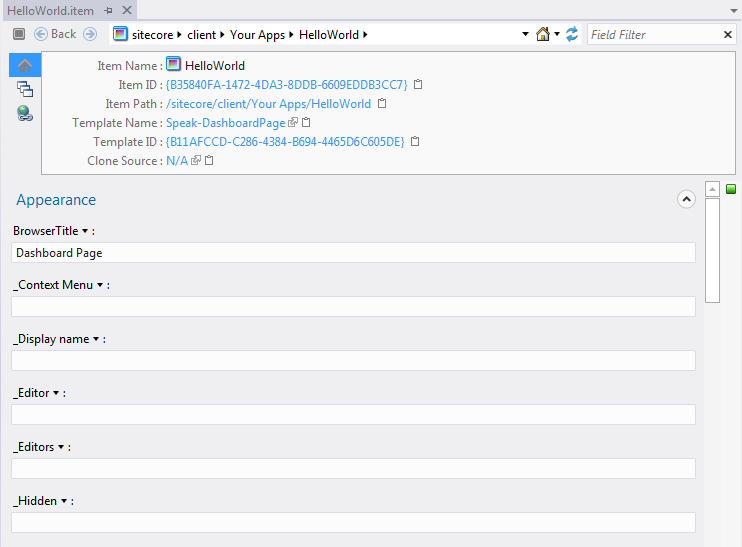The height and width of the screenshot is (547, 742).
Task: Click the forward navigation arrow
Action: (90, 34)
